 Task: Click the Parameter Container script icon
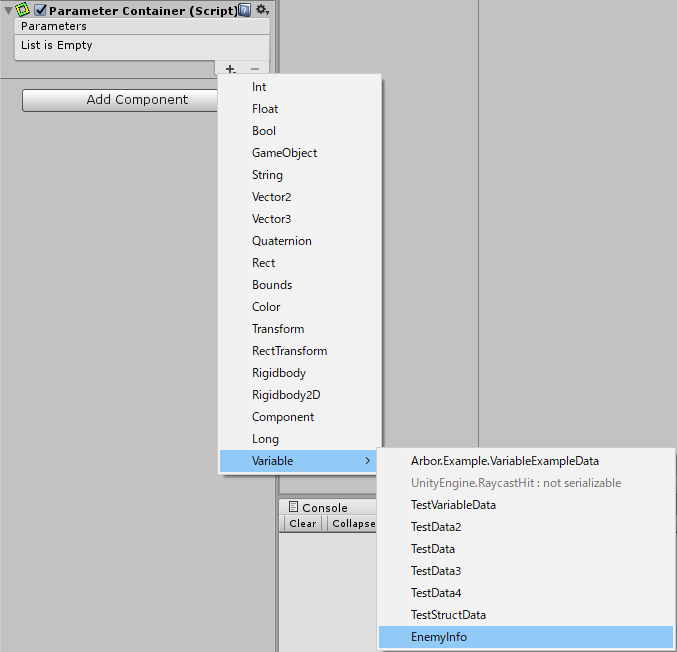point(22,10)
